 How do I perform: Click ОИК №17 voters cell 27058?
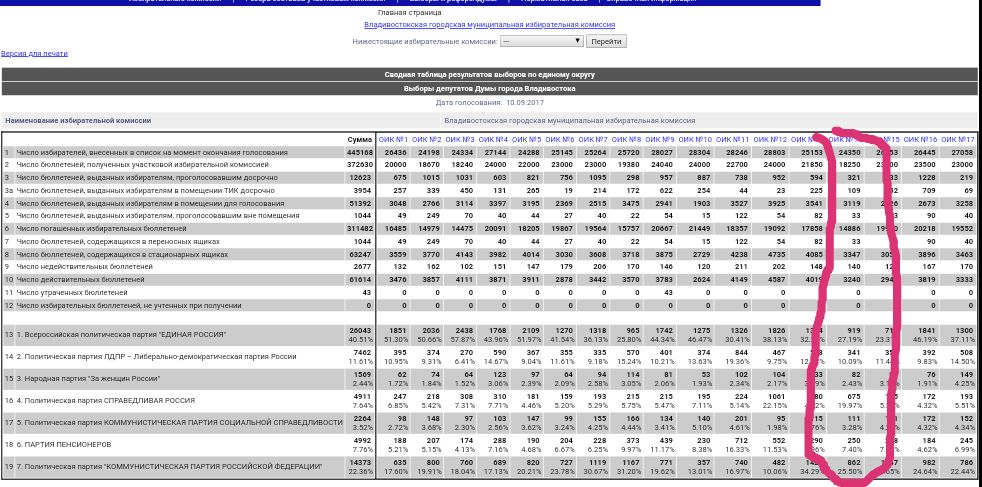click(963, 153)
